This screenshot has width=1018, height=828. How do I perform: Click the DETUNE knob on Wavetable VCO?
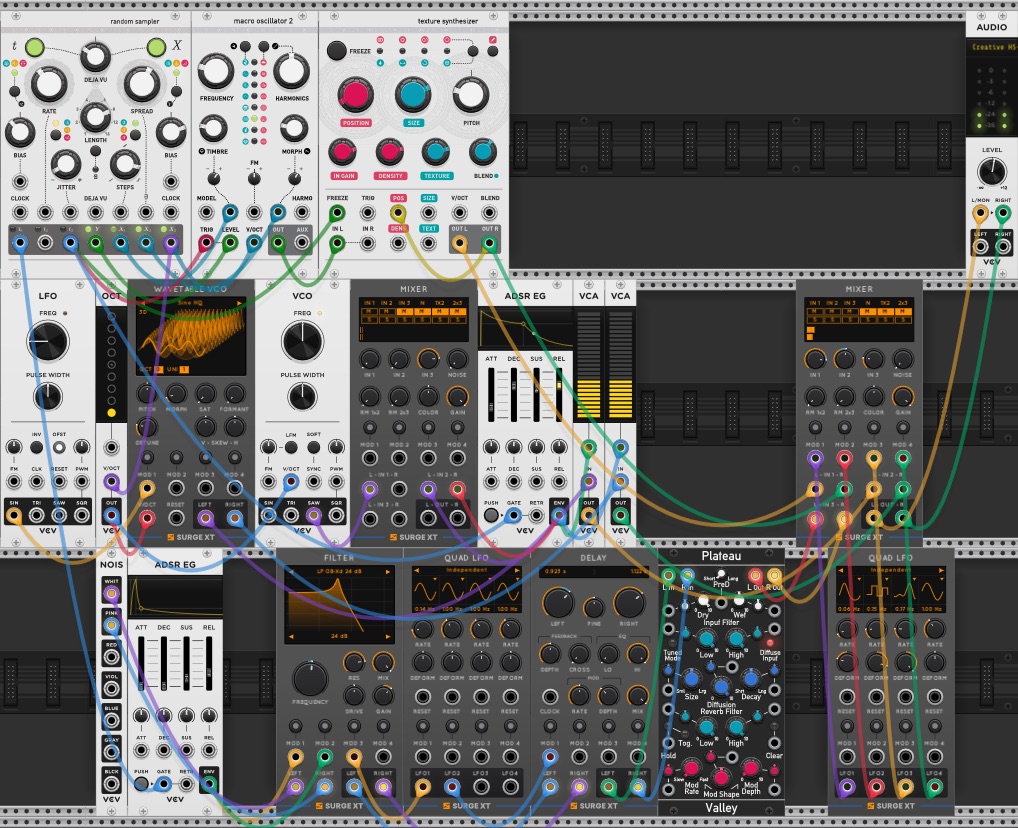tap(147, 427)
